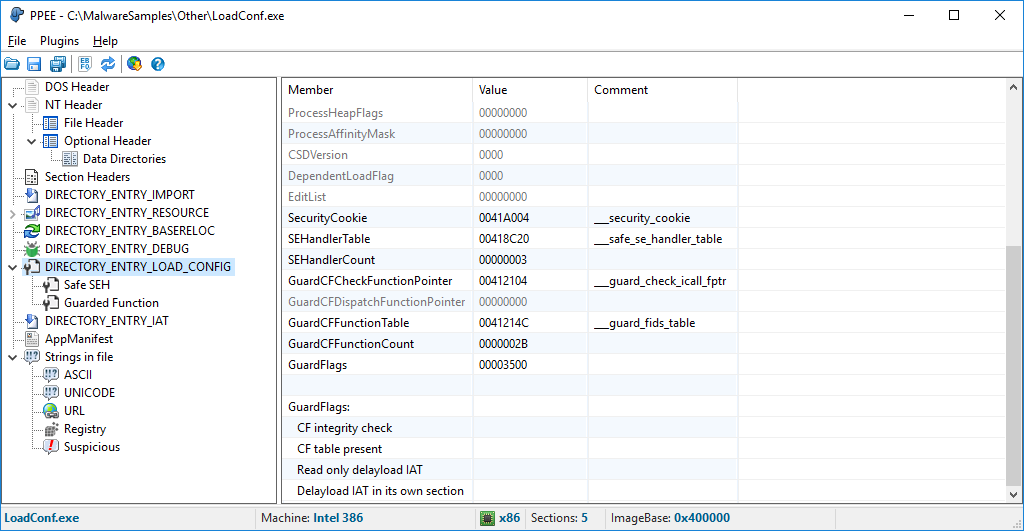The image size is (1024, 531).
Task: Click the x86 chip icon in status bar
Action: coord(487,518)
